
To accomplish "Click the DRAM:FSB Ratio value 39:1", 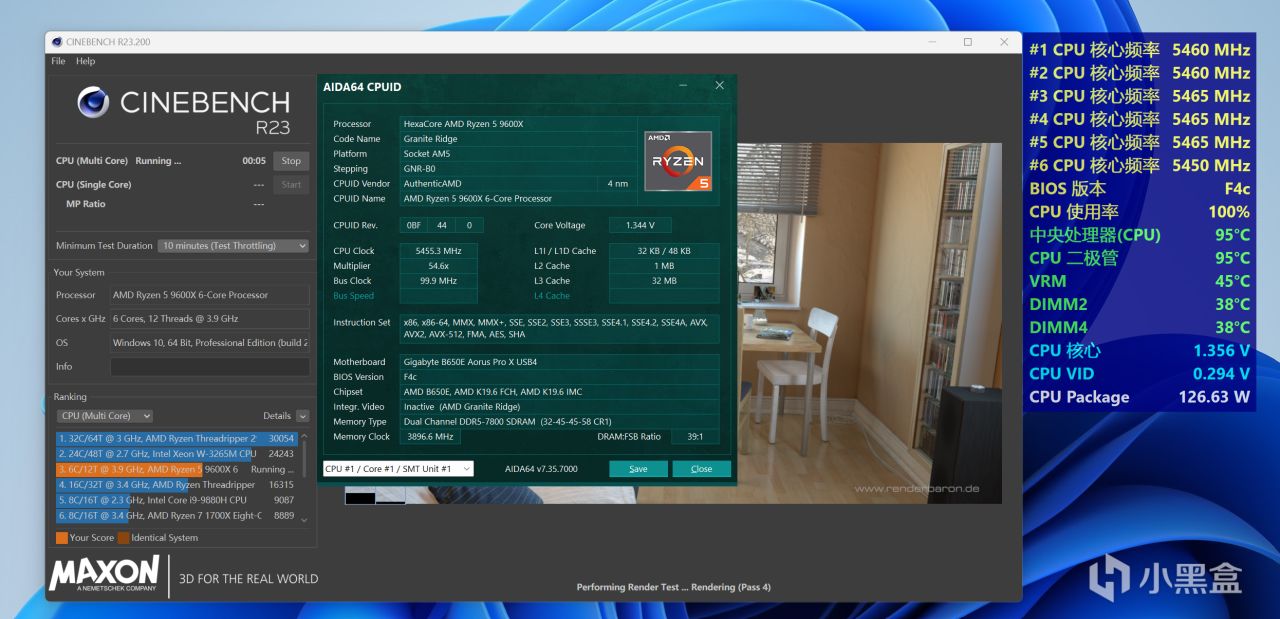I will [695, 437].
